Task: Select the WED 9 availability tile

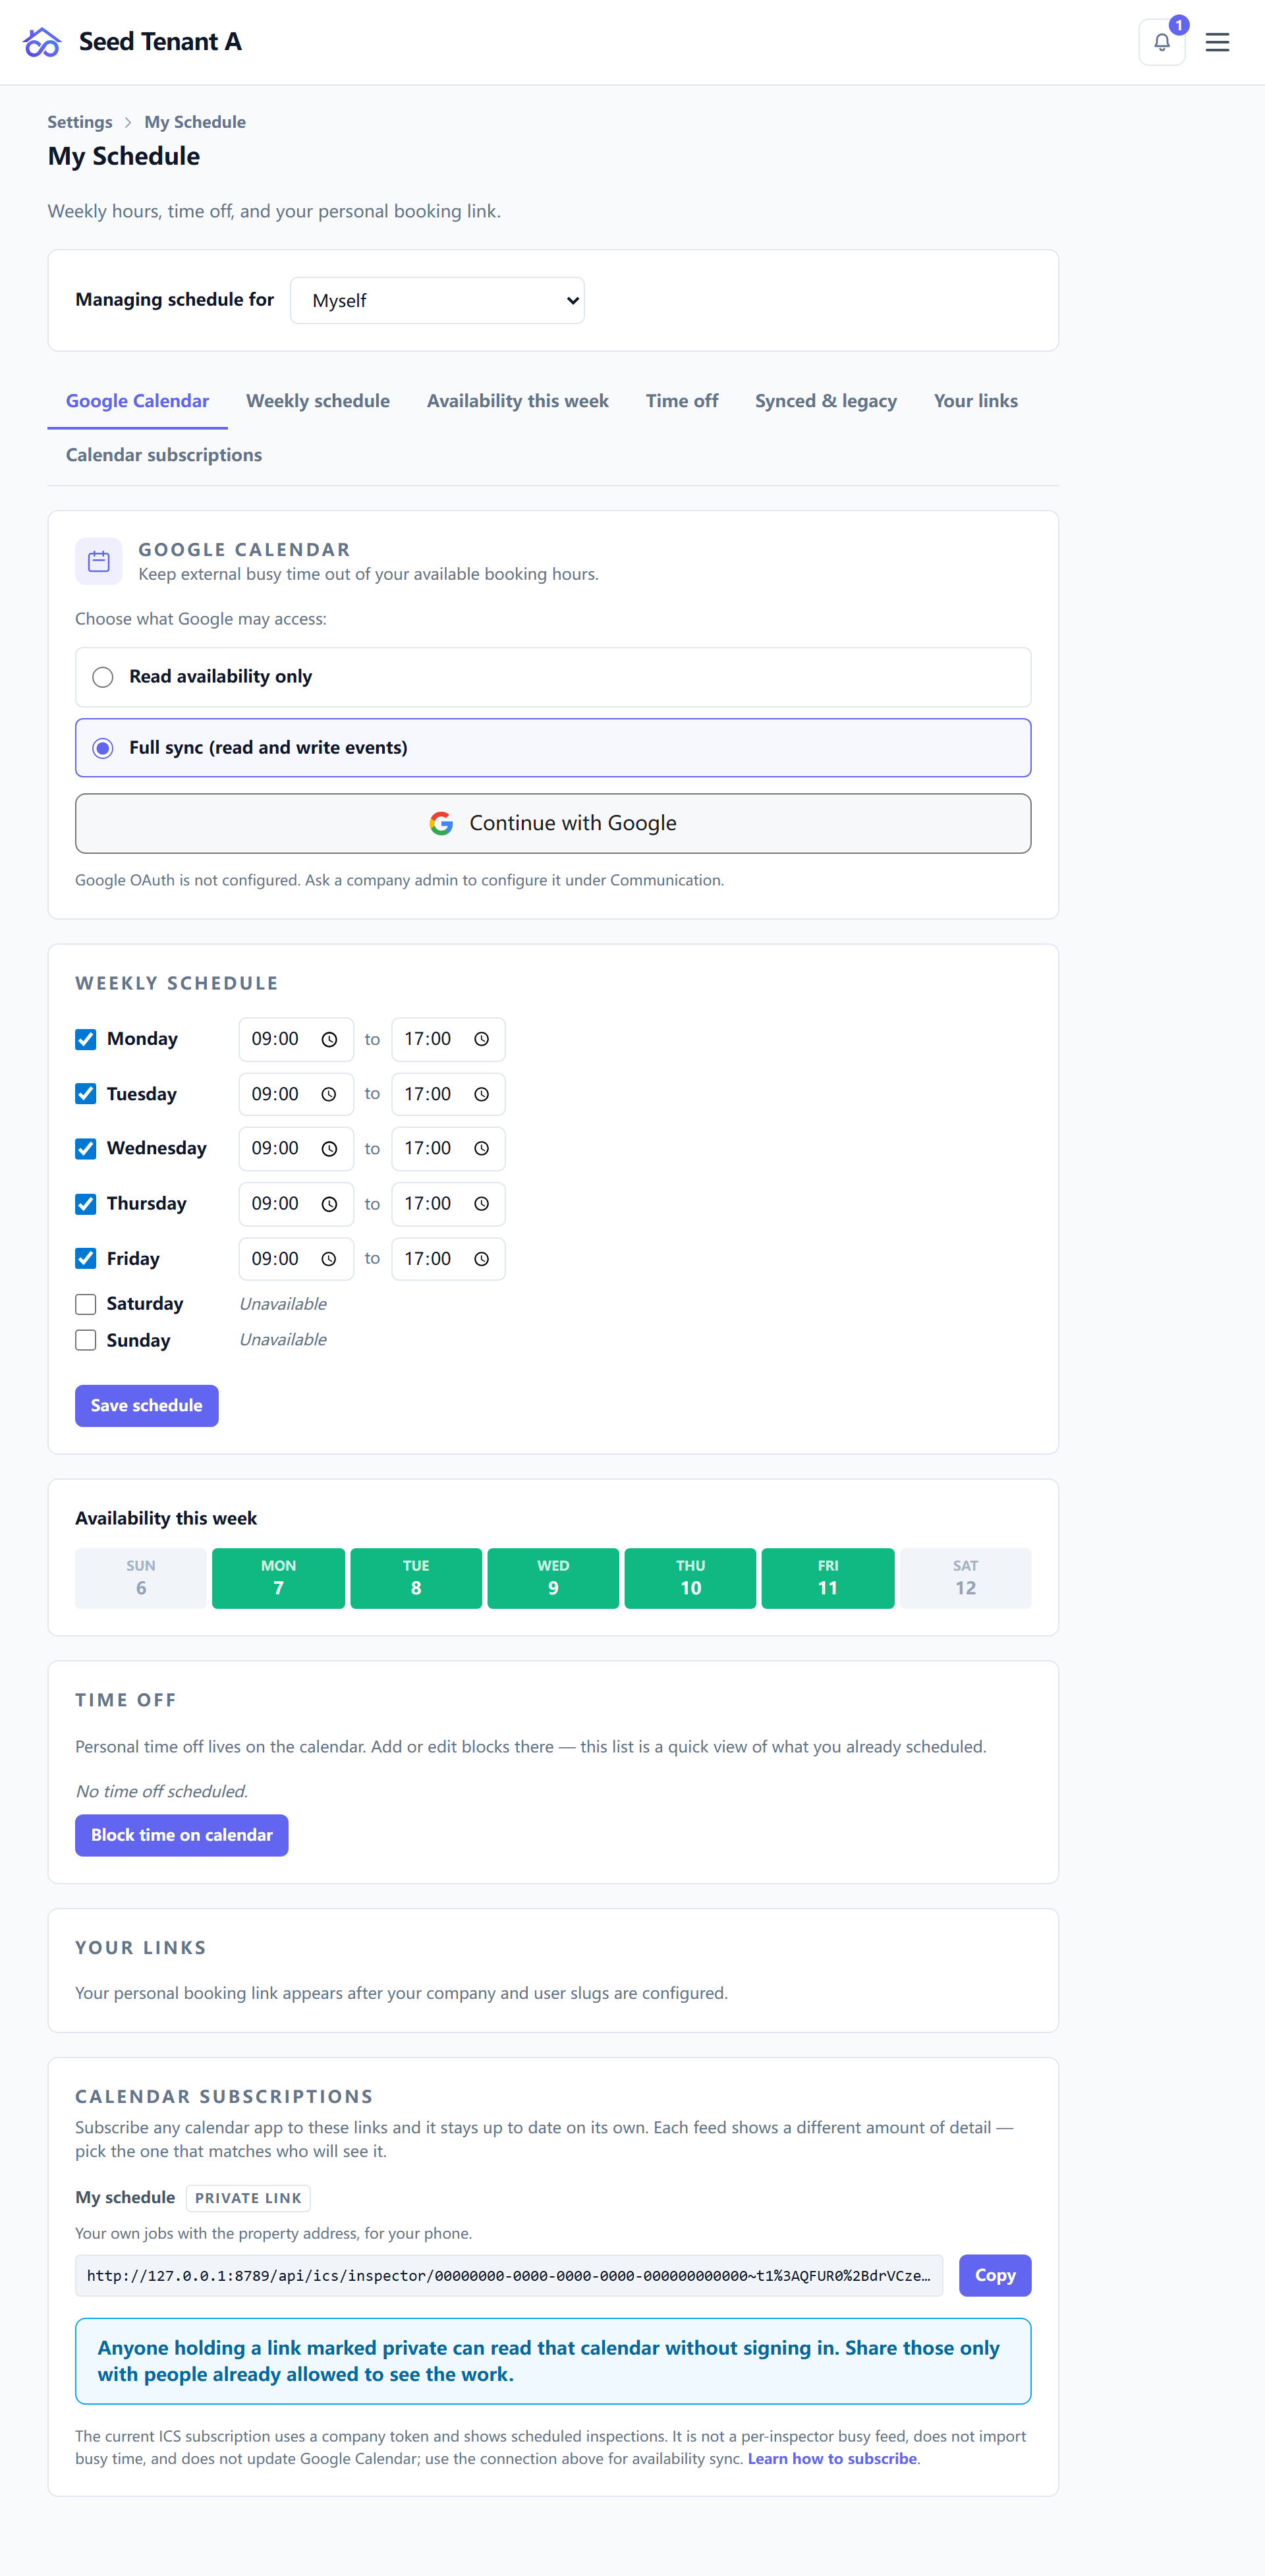Action: click(x=553, y=1578)
